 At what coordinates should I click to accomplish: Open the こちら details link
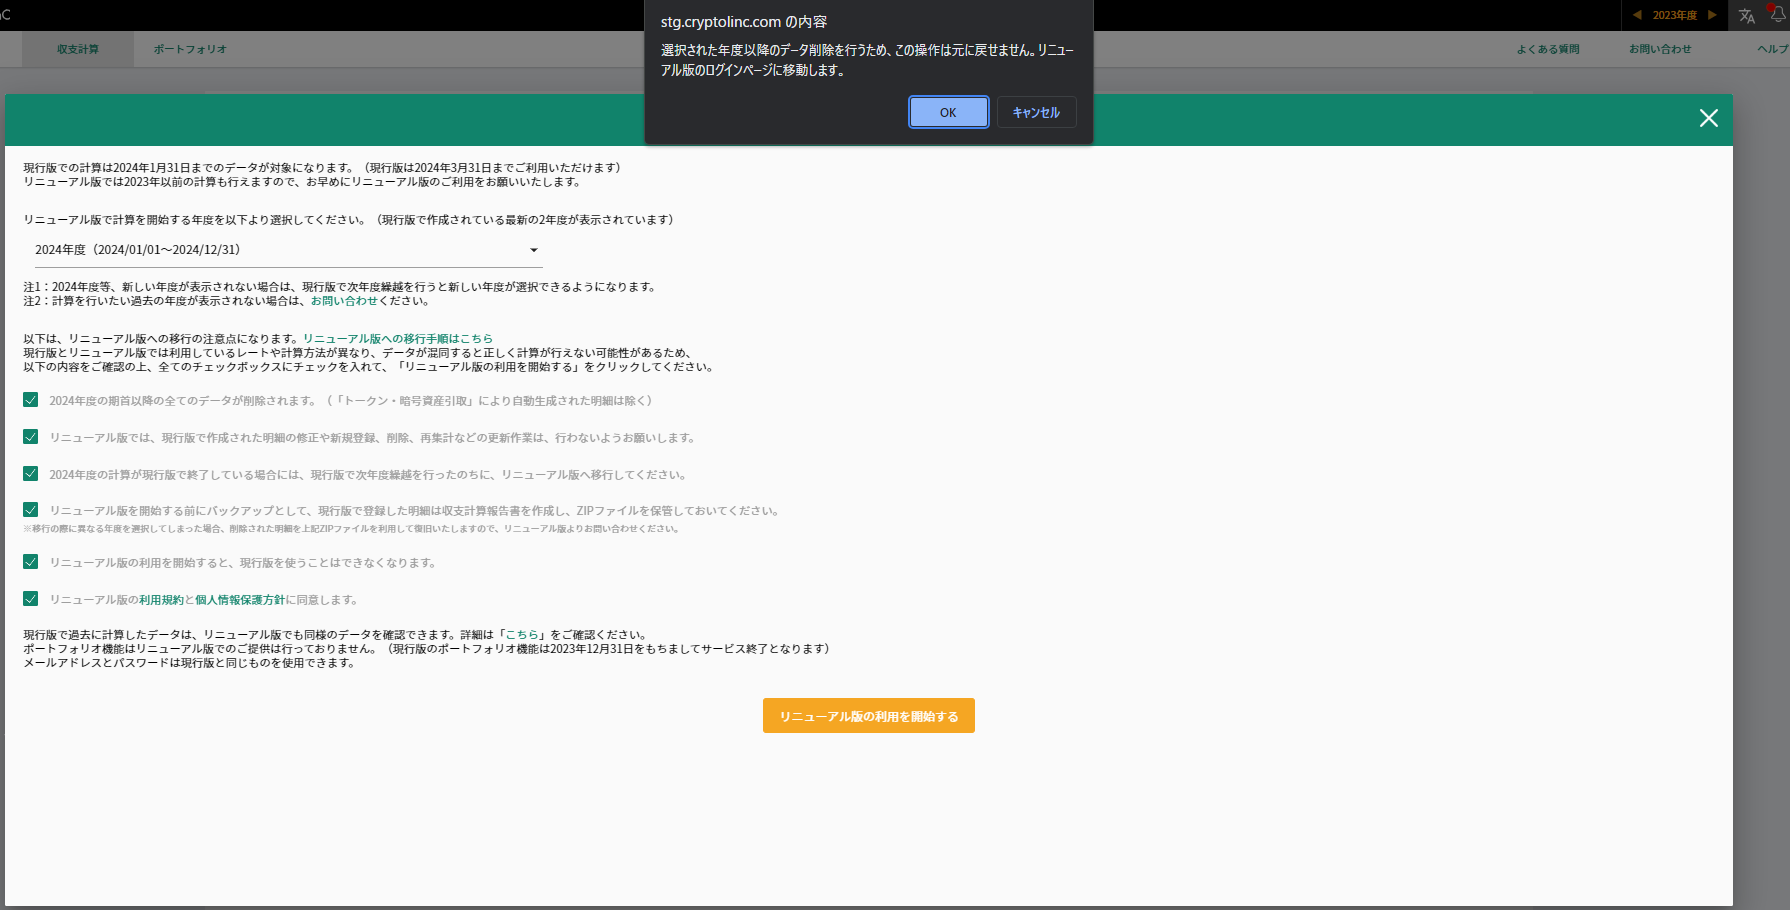[x=522, y=635]
